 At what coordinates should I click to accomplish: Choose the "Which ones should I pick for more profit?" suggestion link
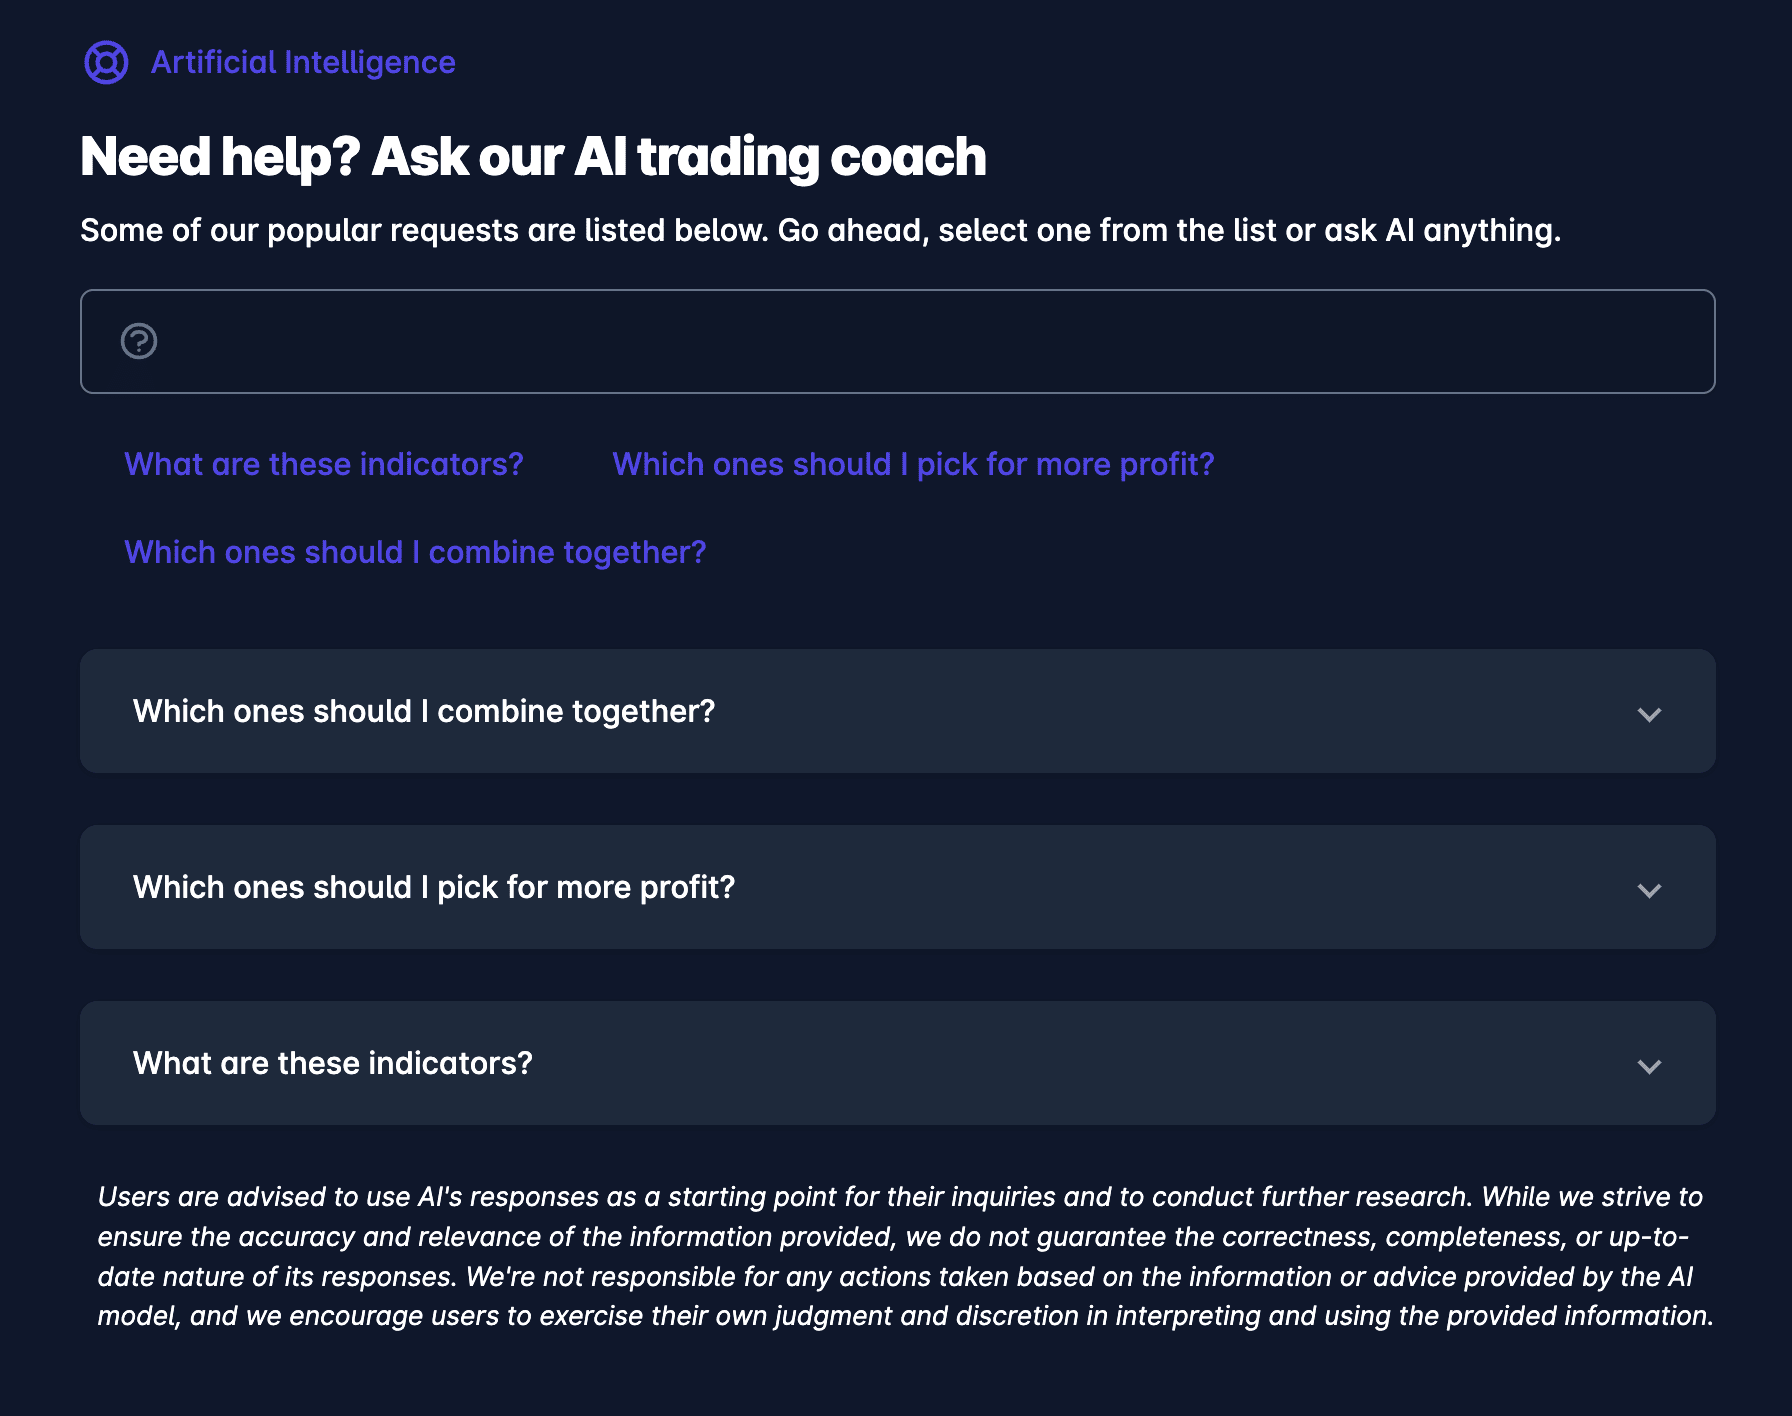912,464
